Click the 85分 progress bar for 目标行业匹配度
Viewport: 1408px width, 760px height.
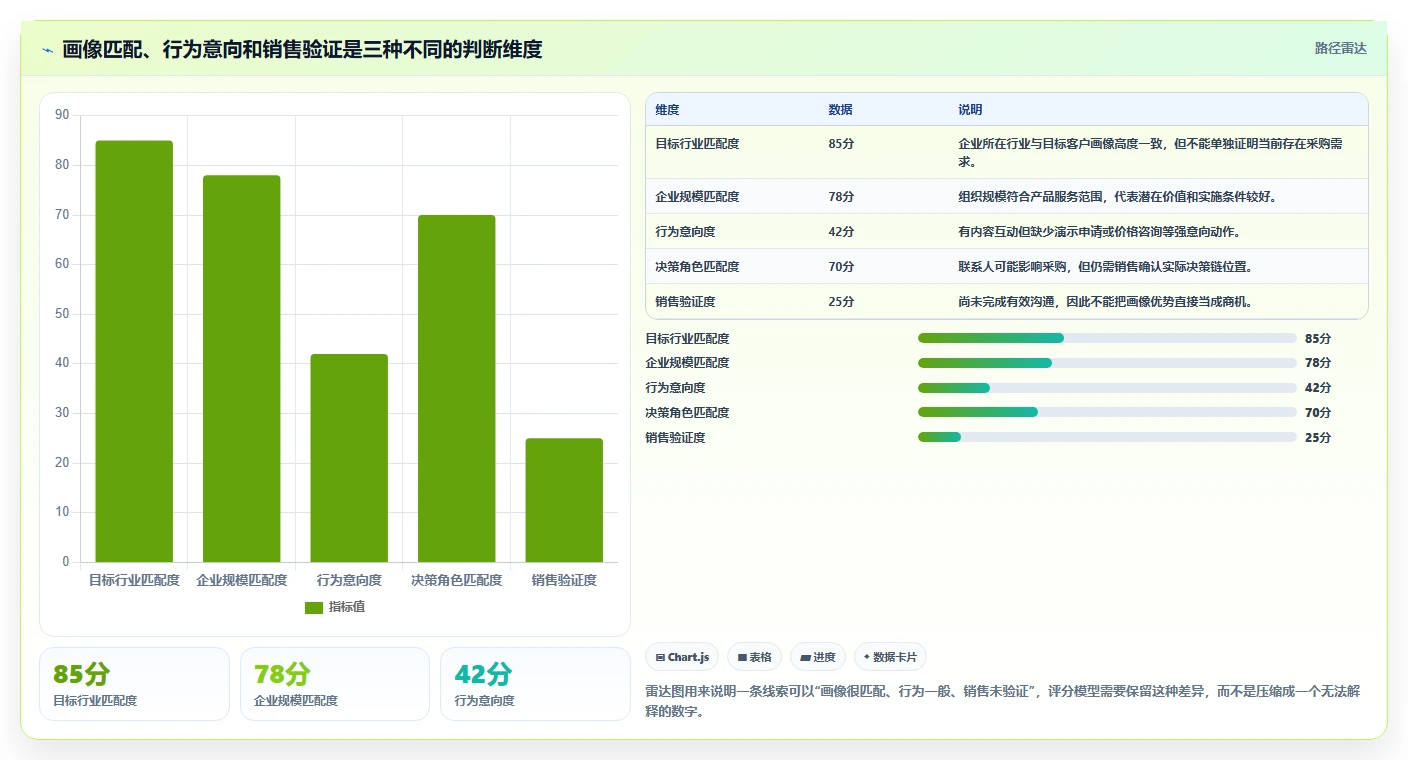[1107, 338]
